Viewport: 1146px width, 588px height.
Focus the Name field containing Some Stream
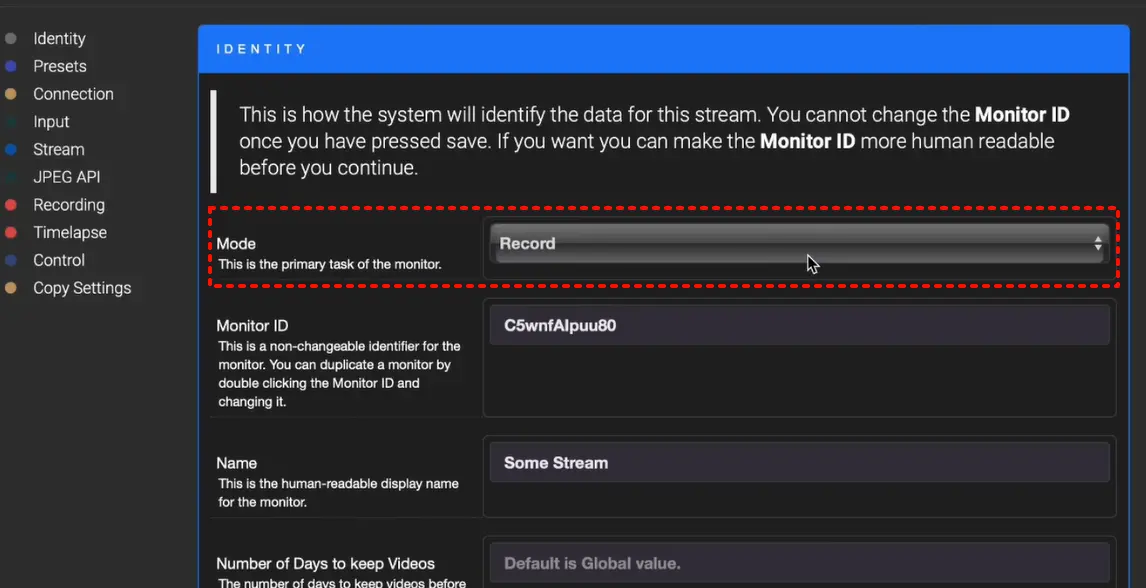[x=798, y=463]
